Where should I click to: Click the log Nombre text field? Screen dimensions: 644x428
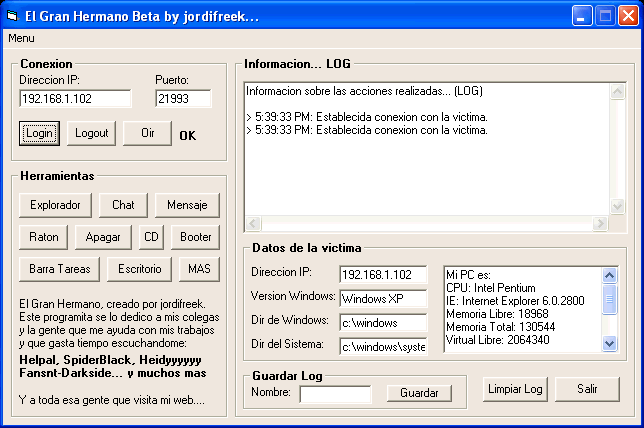point(335,393)
